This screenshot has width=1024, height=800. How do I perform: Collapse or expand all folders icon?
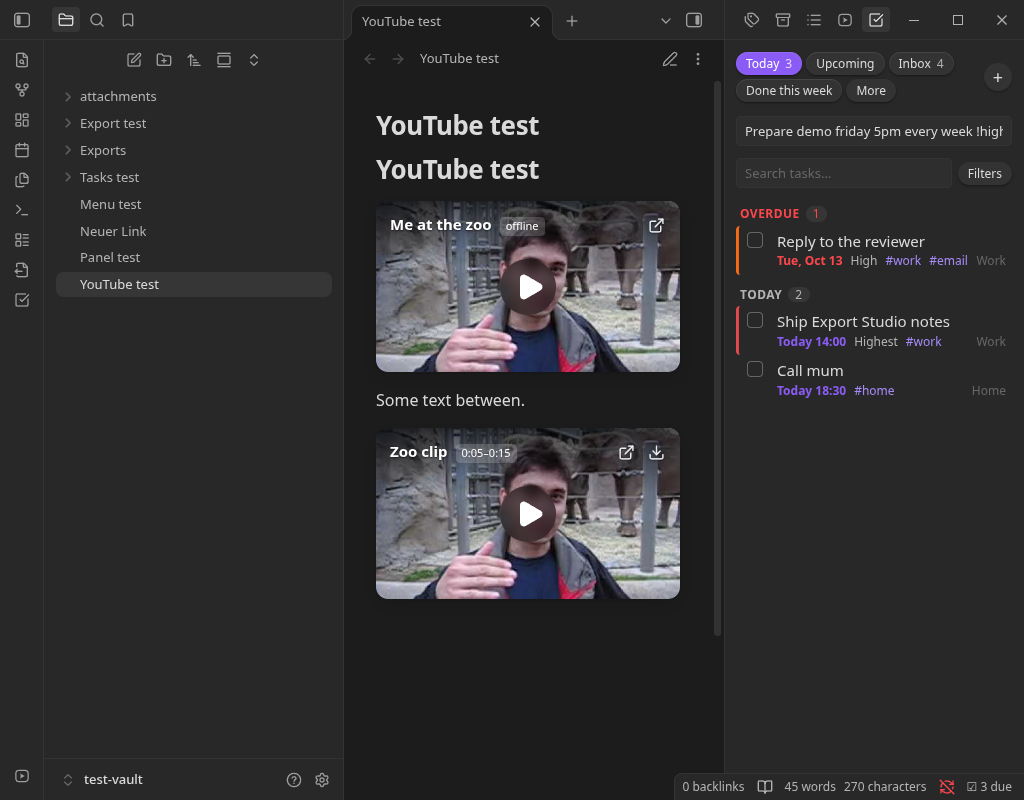[x=254, y=60]
